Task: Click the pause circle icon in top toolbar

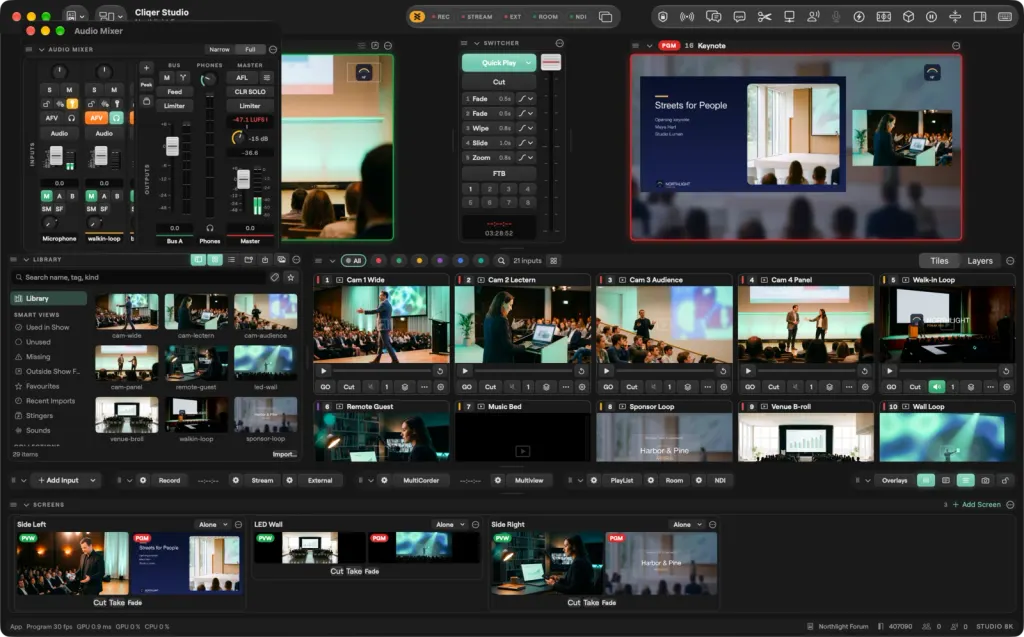Action: point(931,17)
